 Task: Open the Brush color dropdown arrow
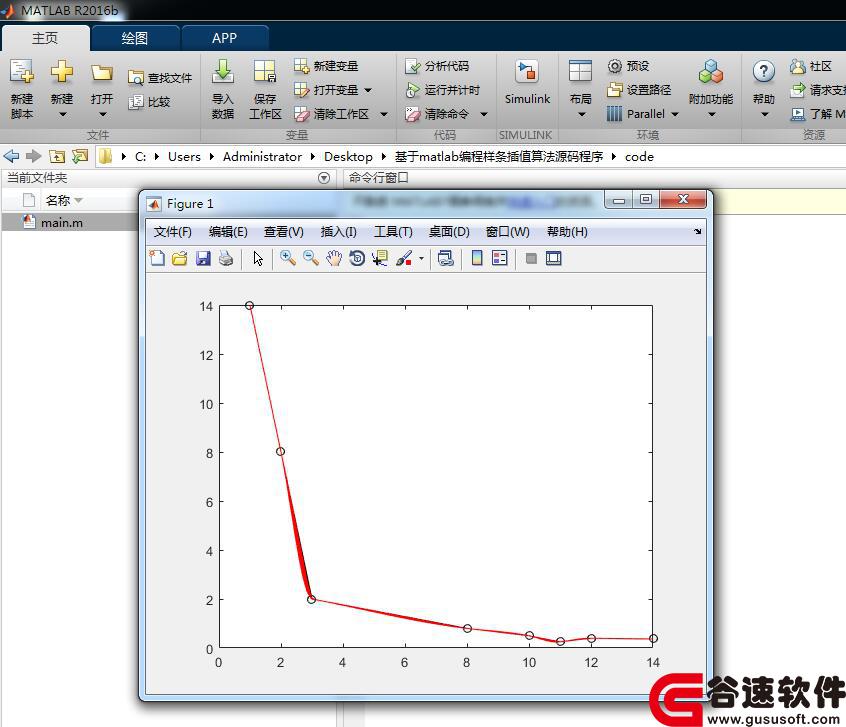(x=421, y=259)
